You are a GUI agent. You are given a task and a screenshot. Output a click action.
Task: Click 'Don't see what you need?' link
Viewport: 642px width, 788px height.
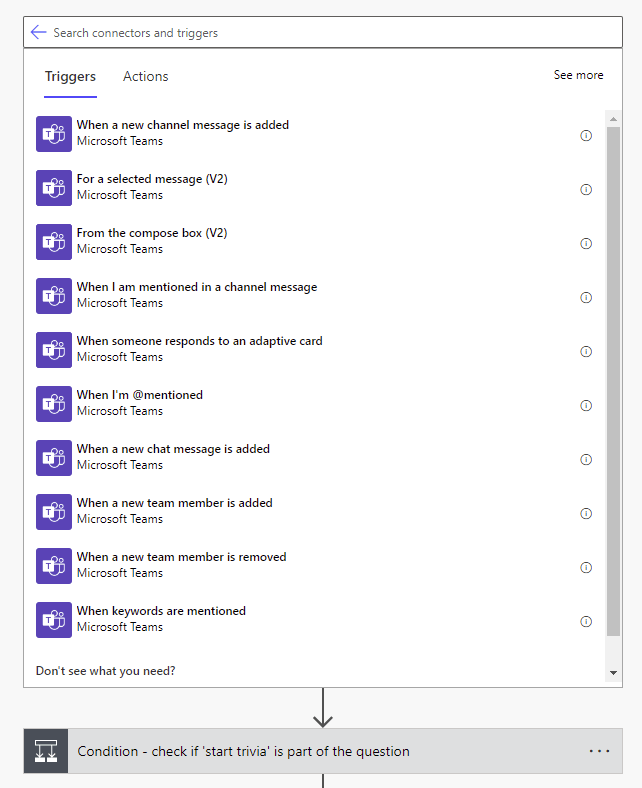tap(105, 670)
